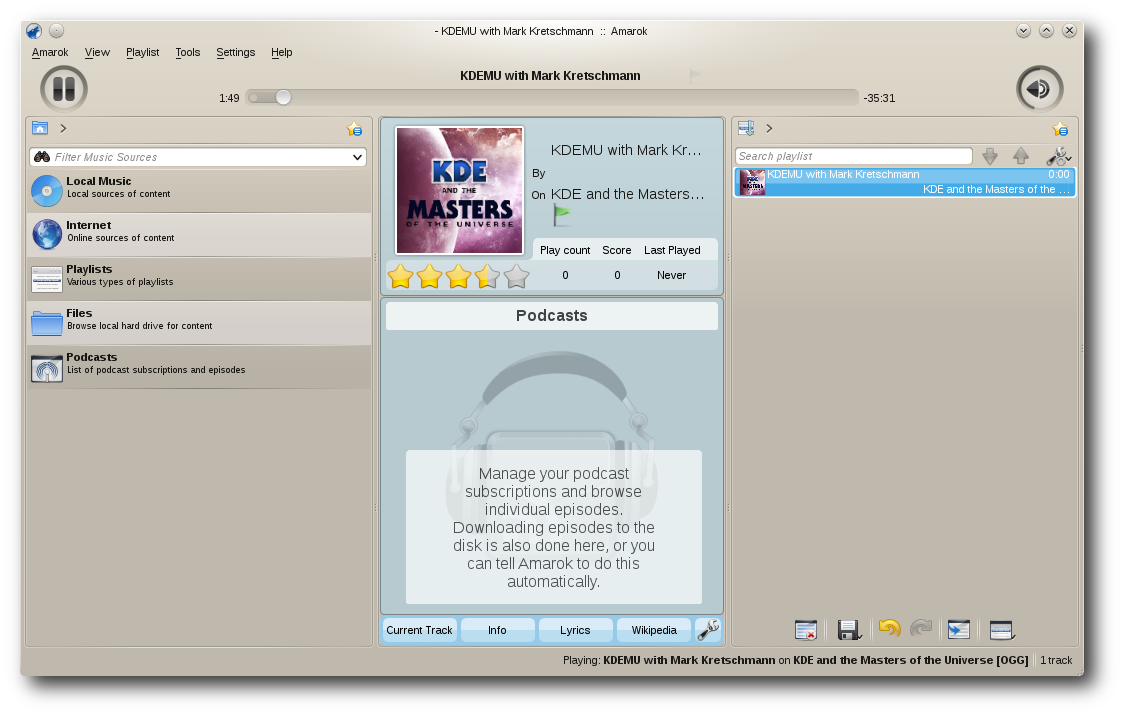Minimize the Amarok window
The height and width of the screenshot is (716, 1124).
click(1023, 31)
